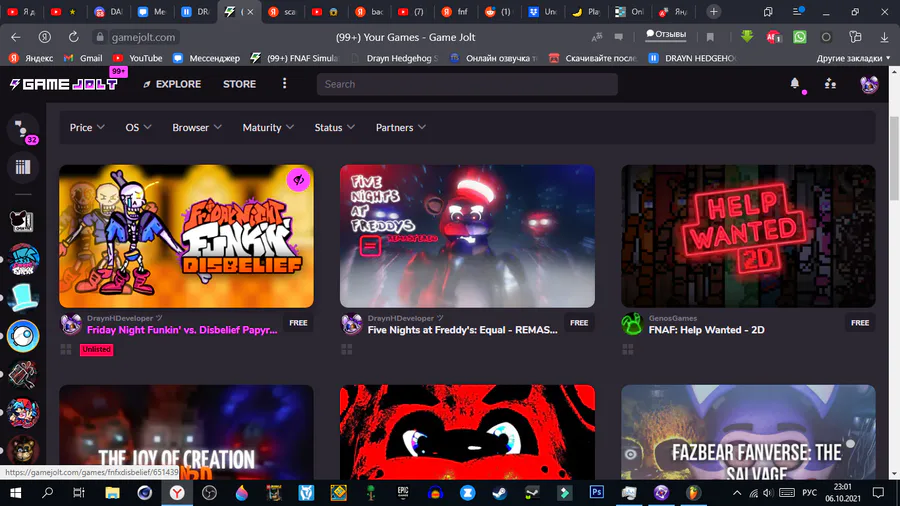Open STORE in Game Jolt navigation

tap(239, 84)
